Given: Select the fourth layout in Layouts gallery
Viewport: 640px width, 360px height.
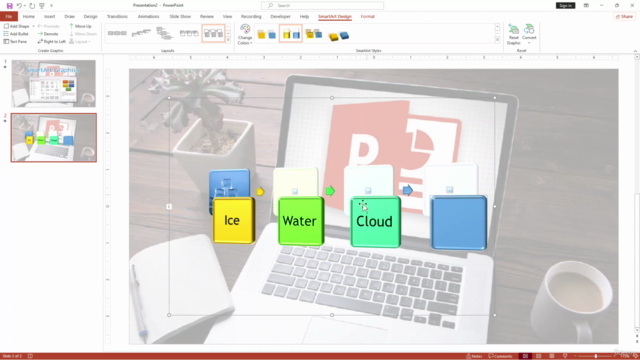Looking at the screenshot, I should [x=189, y=33].
